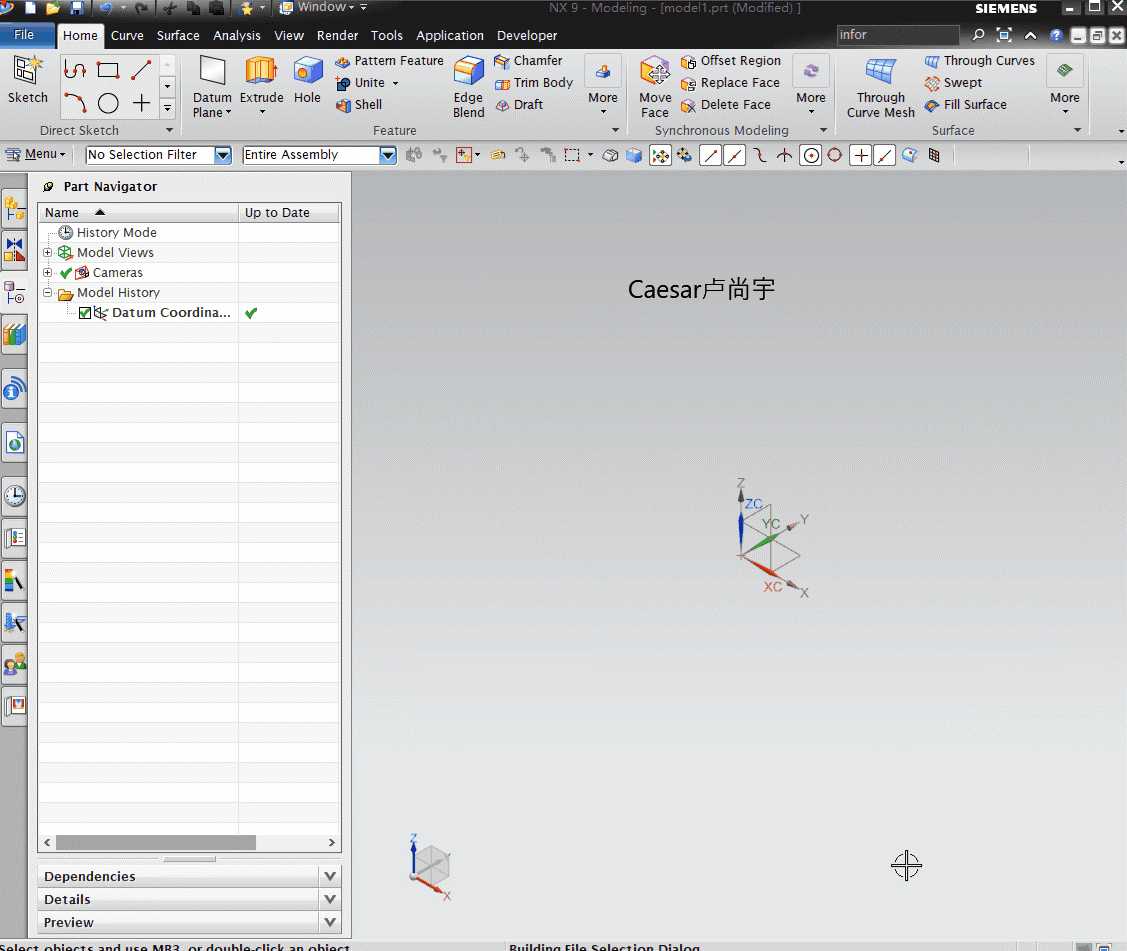Open the Unite dropdown arrow
This screenshot has height=951, width=1127.
click(x=395, y=83)
